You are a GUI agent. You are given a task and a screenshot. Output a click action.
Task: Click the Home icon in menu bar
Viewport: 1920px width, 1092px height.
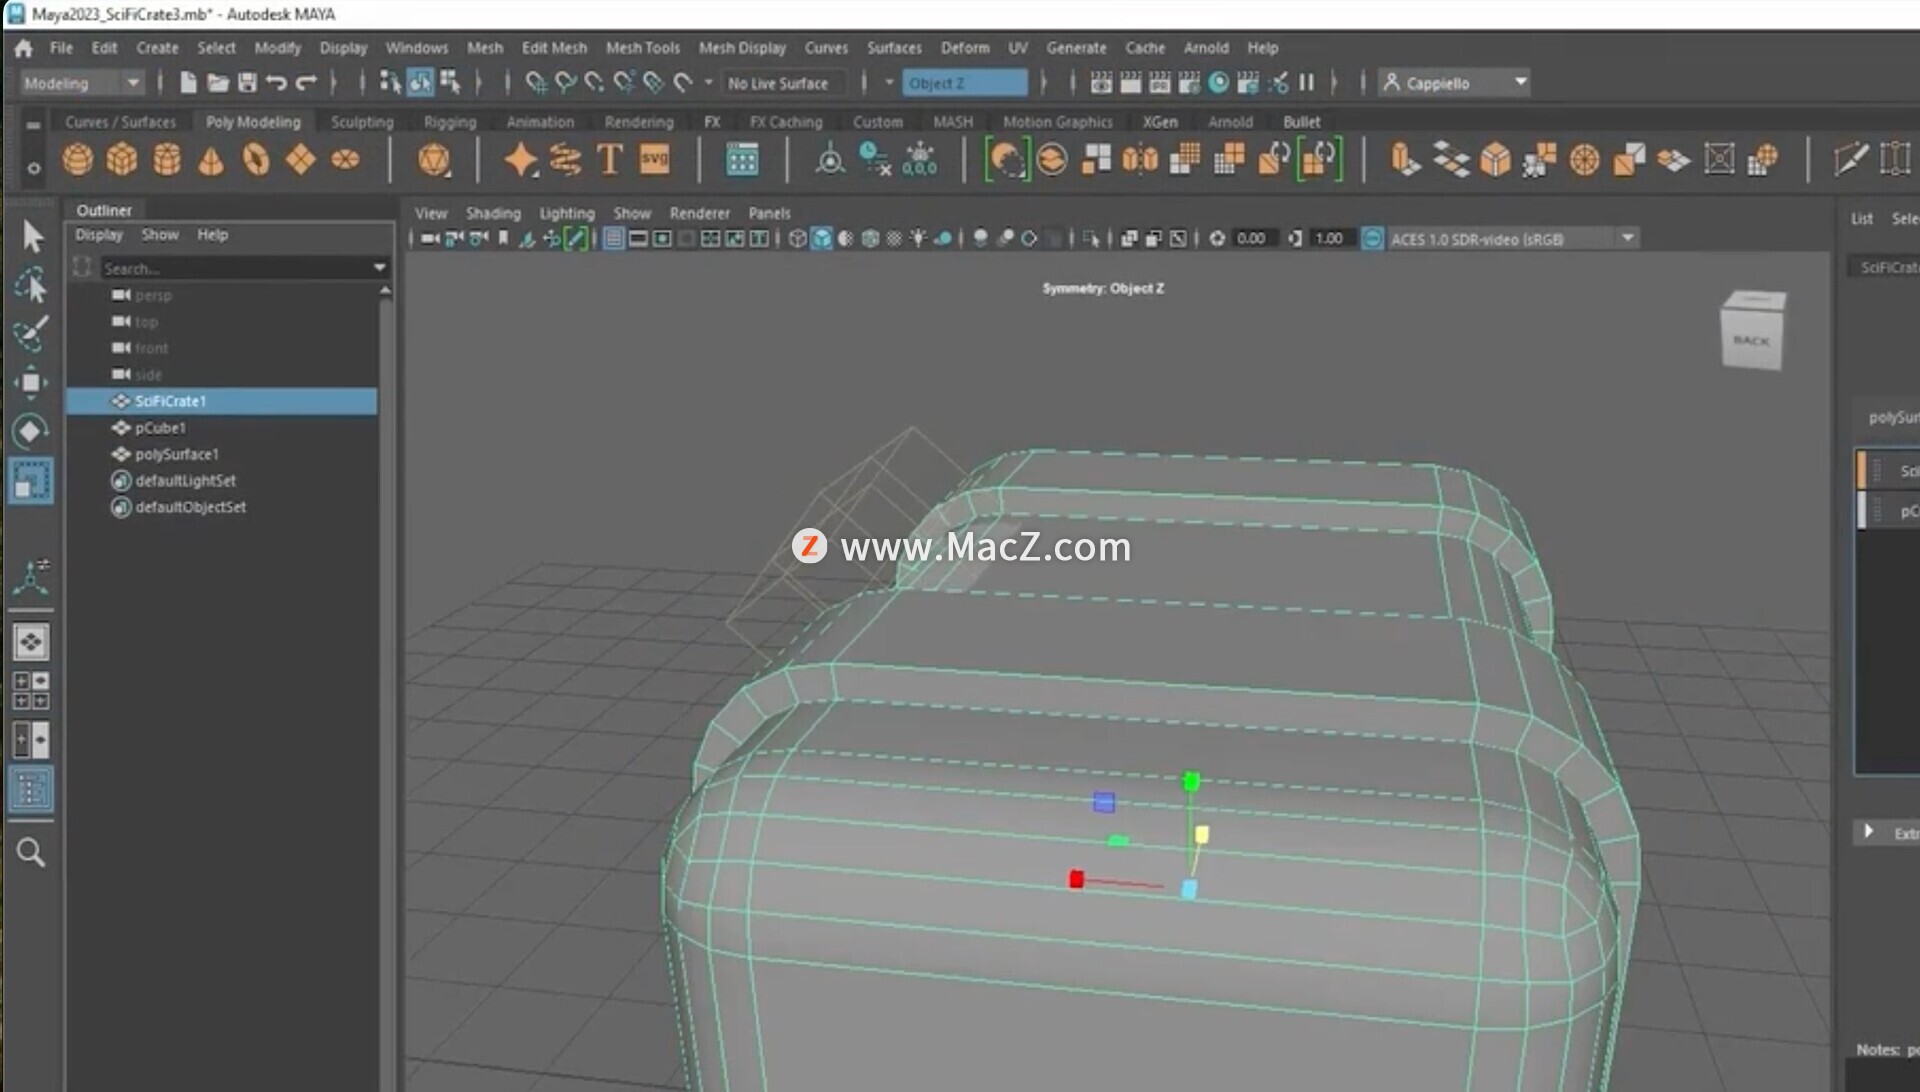click(23, 48)
